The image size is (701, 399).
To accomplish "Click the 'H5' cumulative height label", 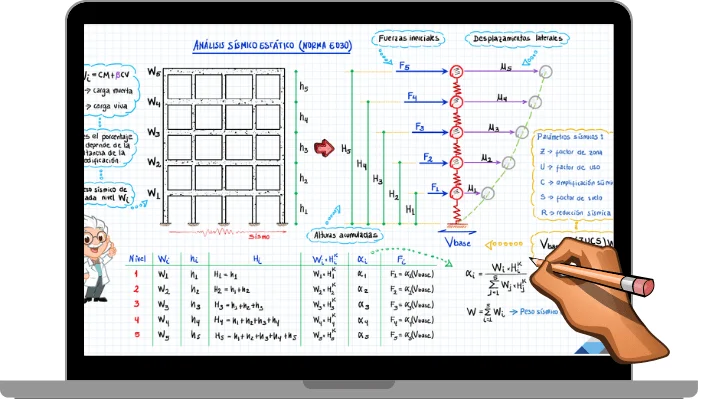I will 346,149.
